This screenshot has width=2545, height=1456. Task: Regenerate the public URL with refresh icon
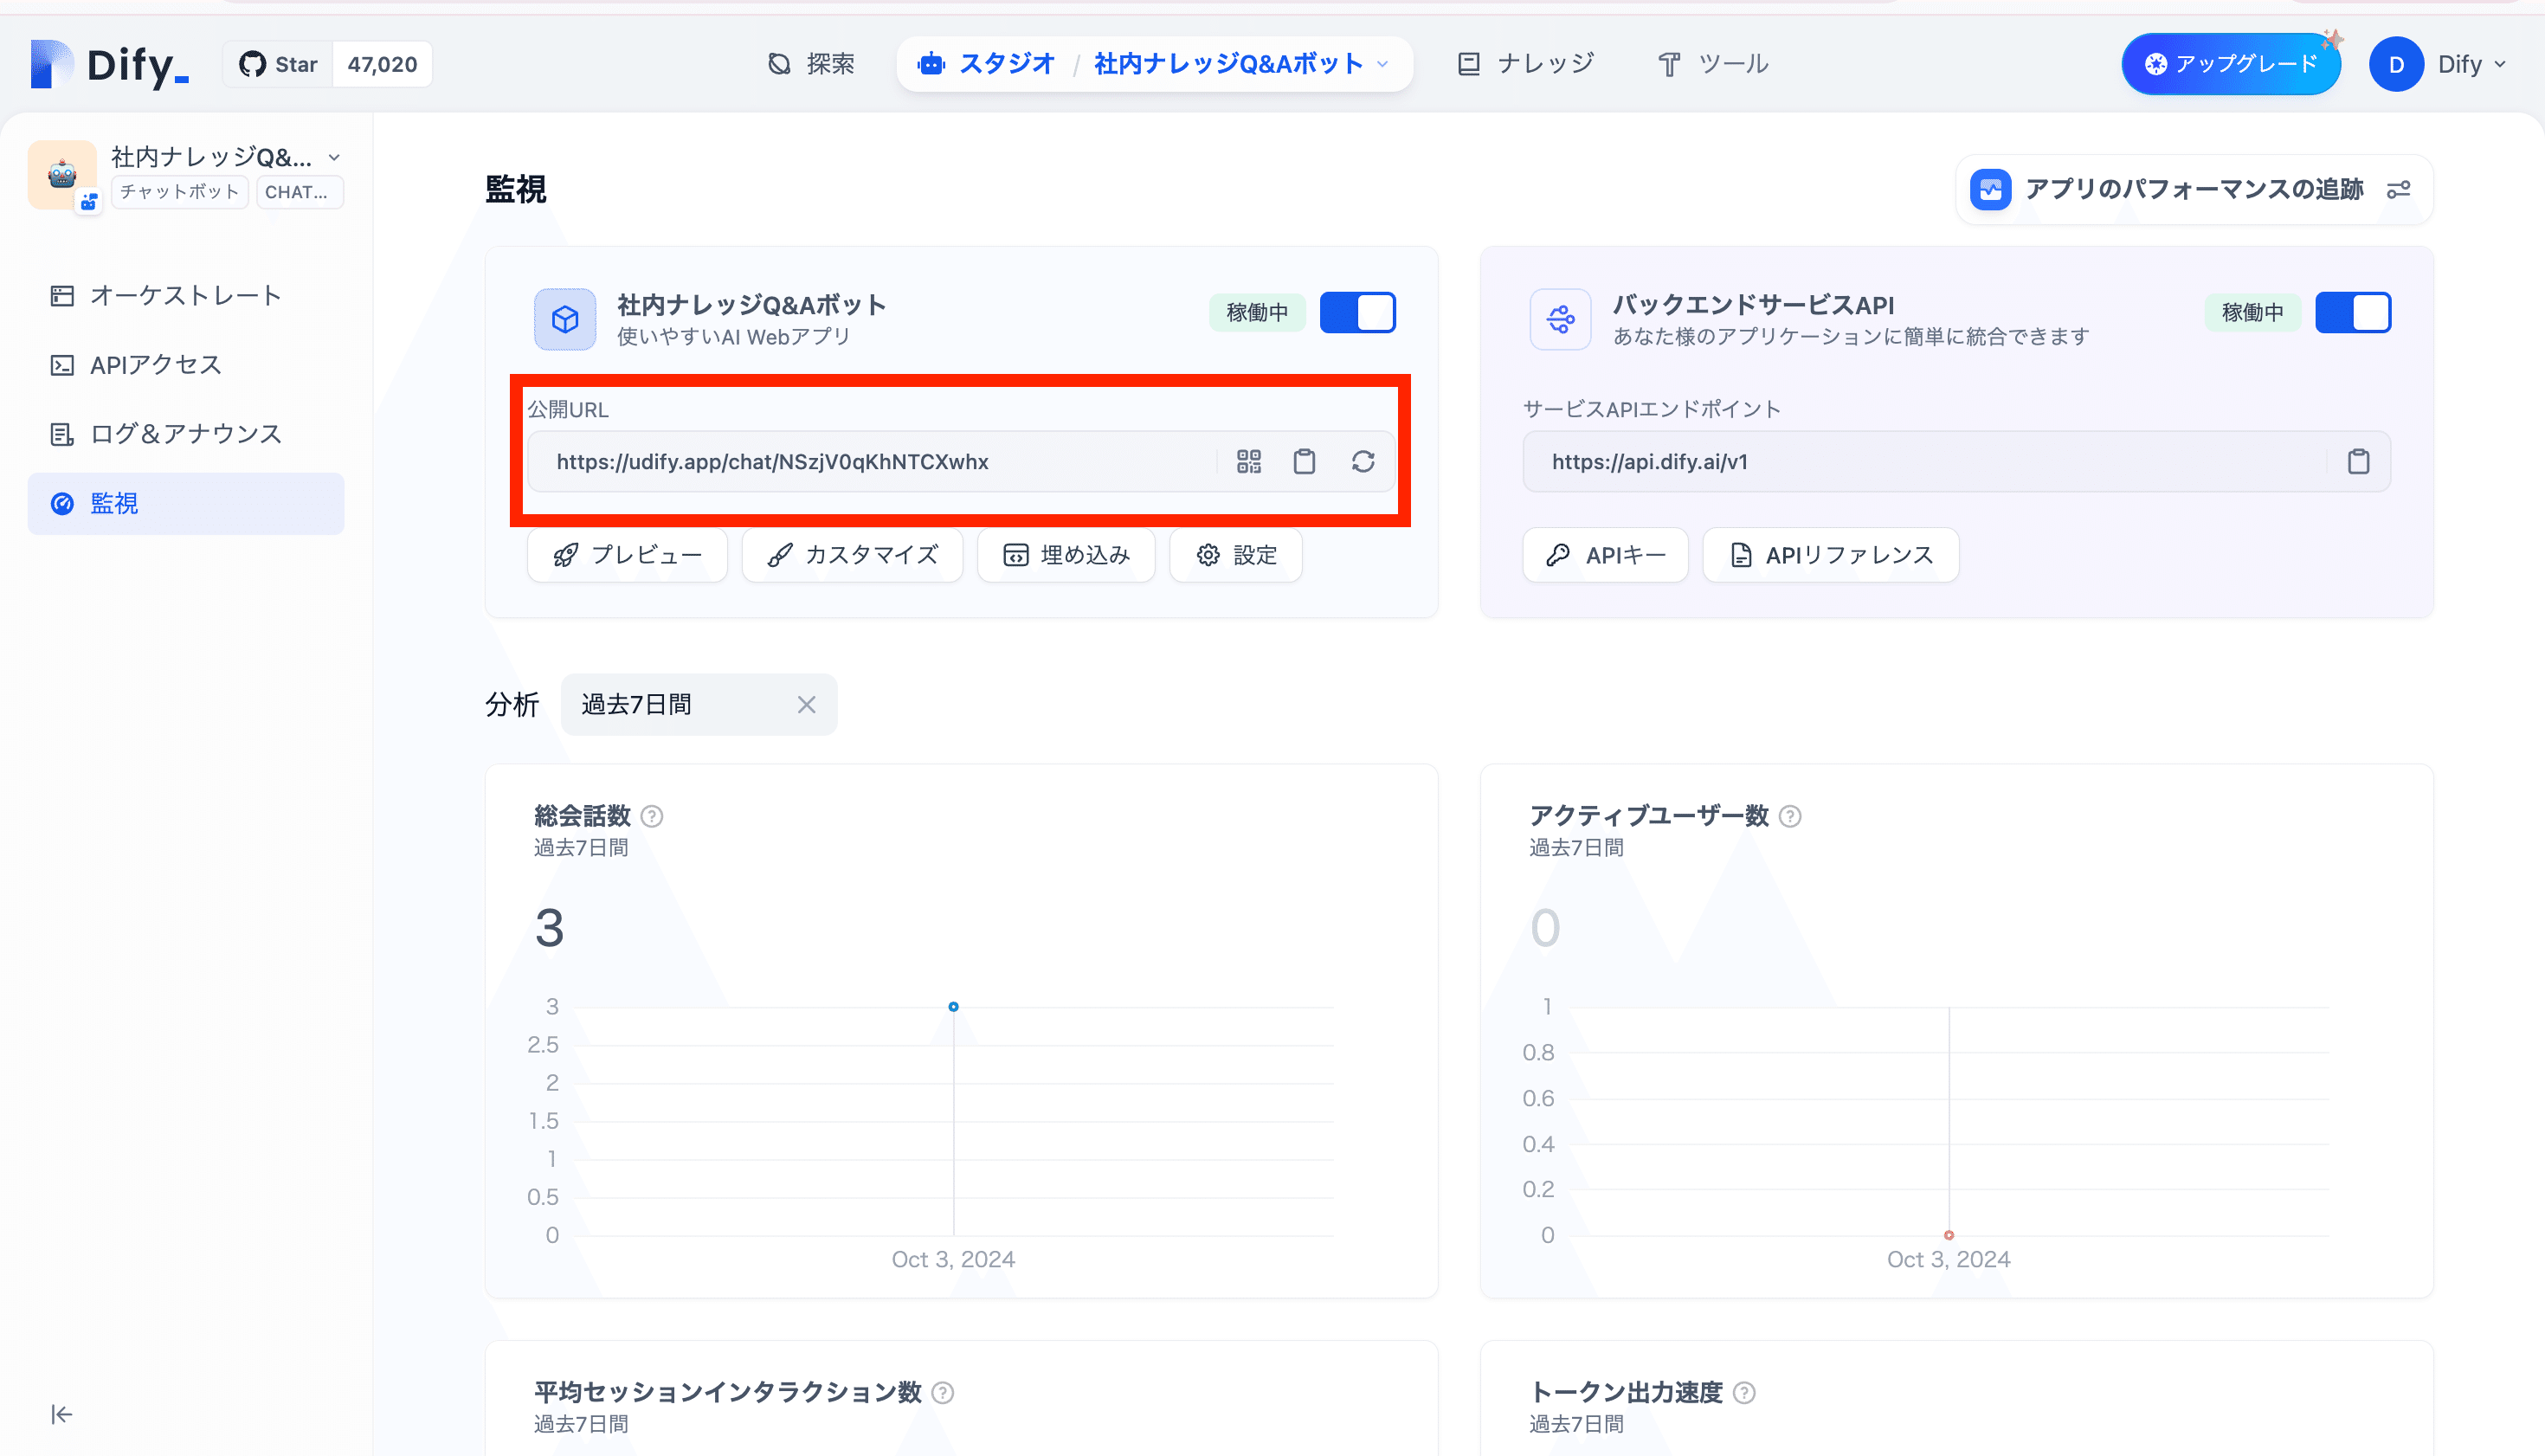click(x=1363, y=461)
